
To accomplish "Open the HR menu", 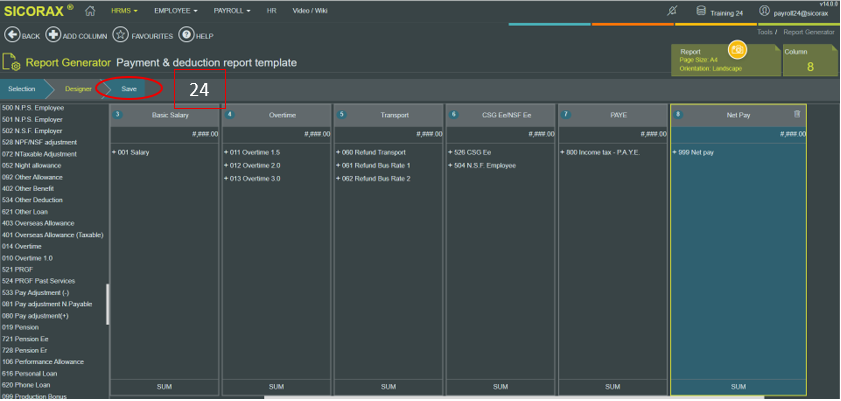I will 271,11.
